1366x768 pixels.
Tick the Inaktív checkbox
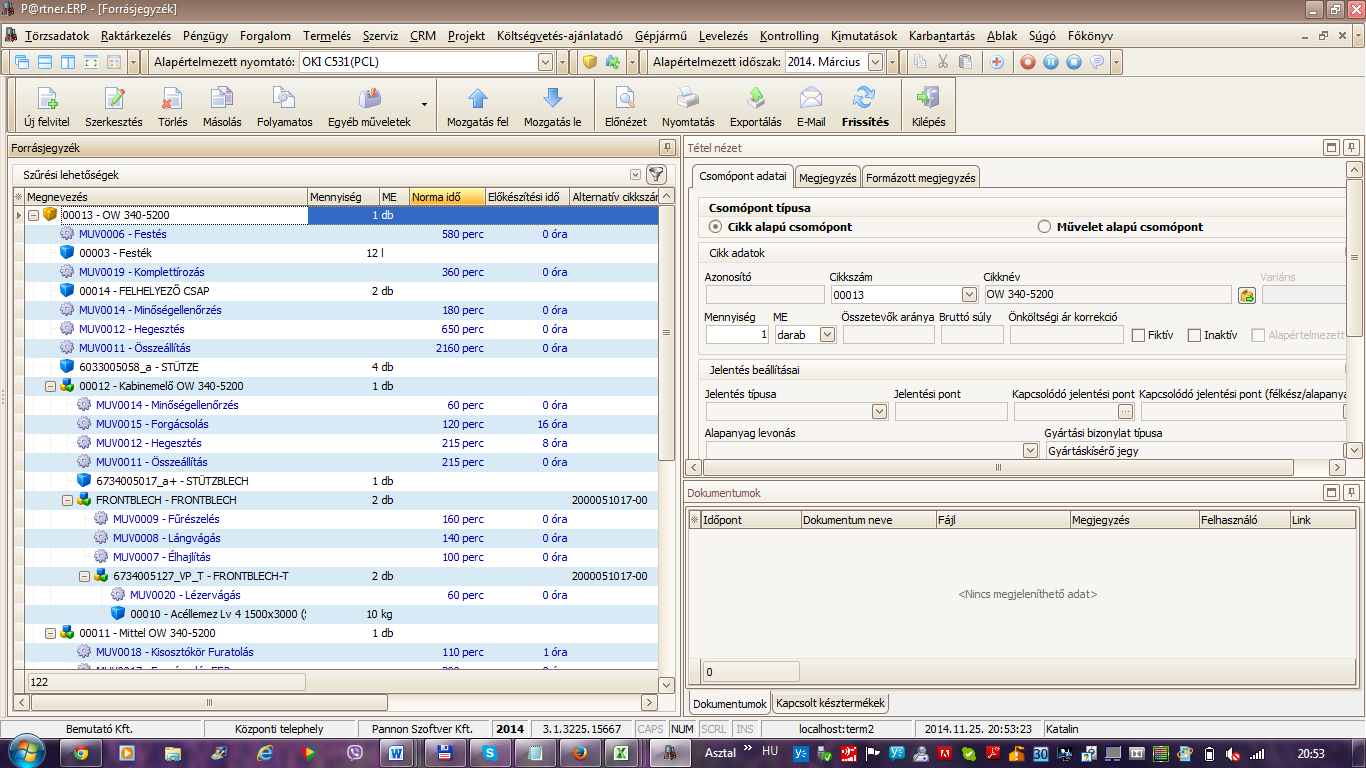[1194, 336]
